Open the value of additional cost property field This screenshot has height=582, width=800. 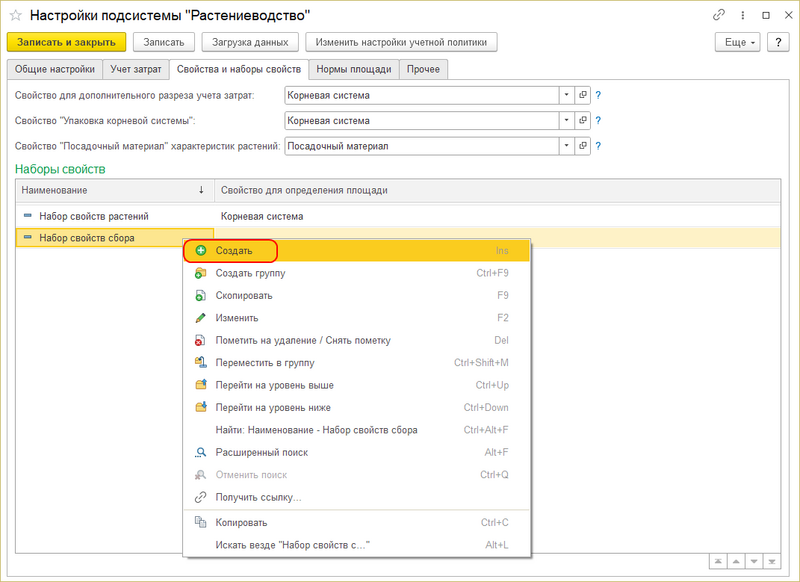(582, 95)
